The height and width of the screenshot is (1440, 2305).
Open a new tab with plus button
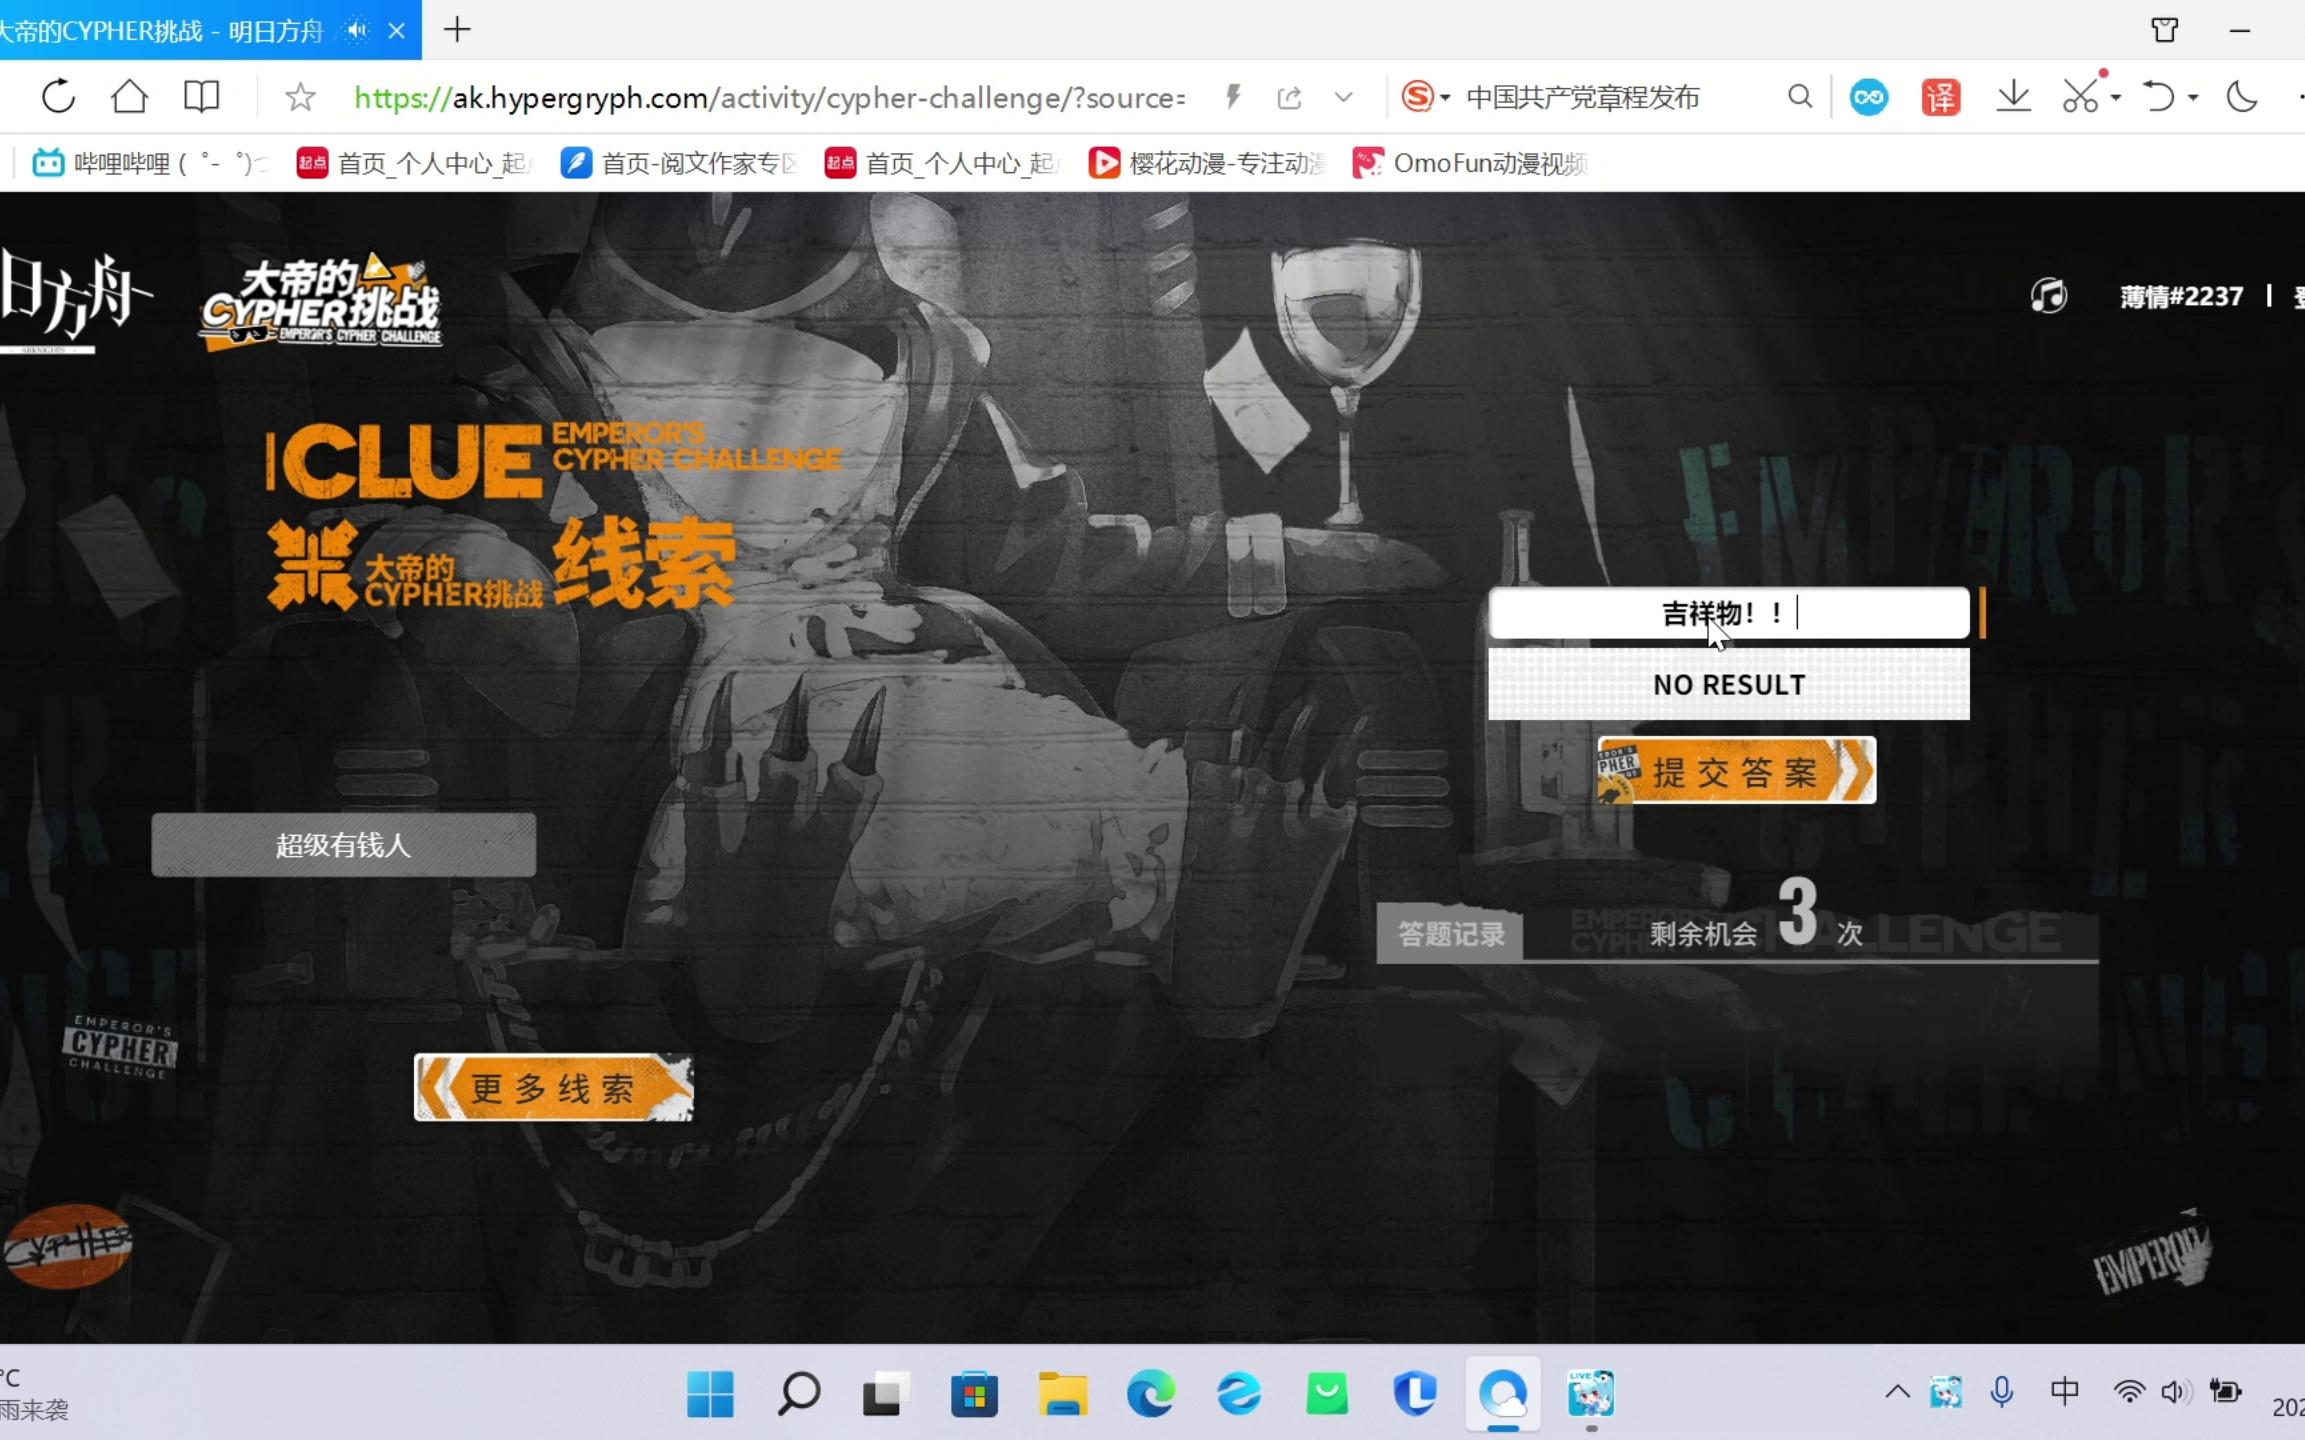[x=457, y=30]
